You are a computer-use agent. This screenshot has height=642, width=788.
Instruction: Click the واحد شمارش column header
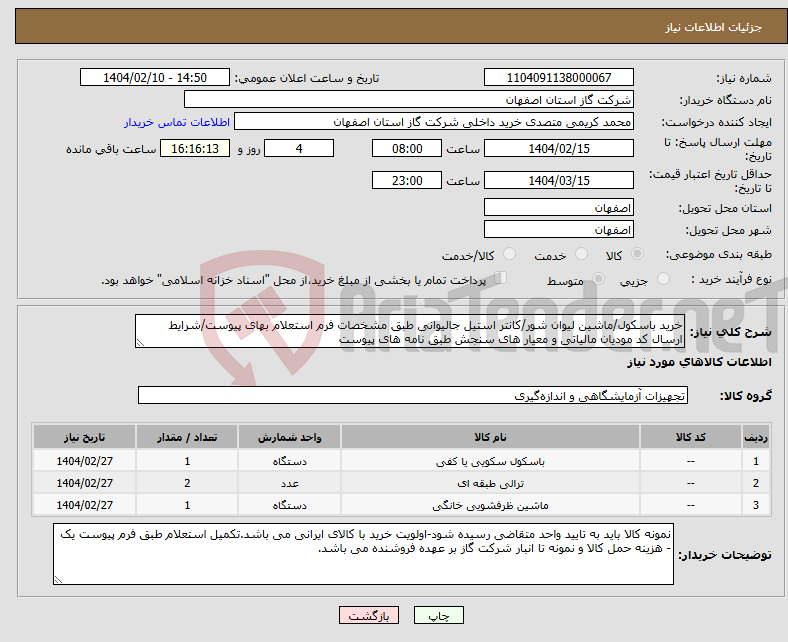pyautogui.click(x=289, y=437)
